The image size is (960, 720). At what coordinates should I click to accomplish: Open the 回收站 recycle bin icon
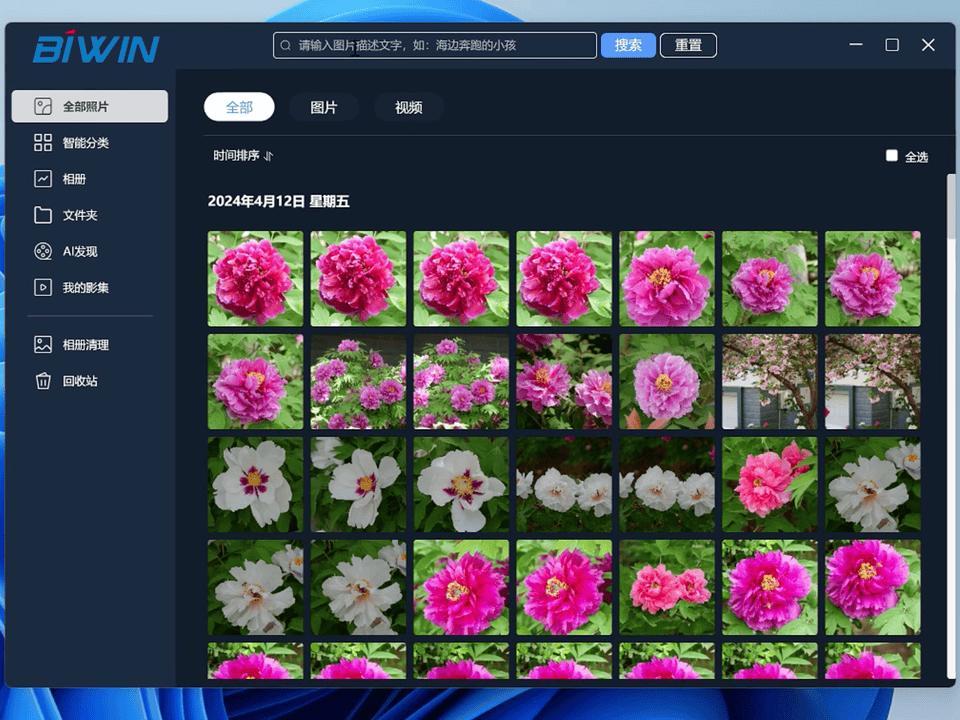click(42, 380)
